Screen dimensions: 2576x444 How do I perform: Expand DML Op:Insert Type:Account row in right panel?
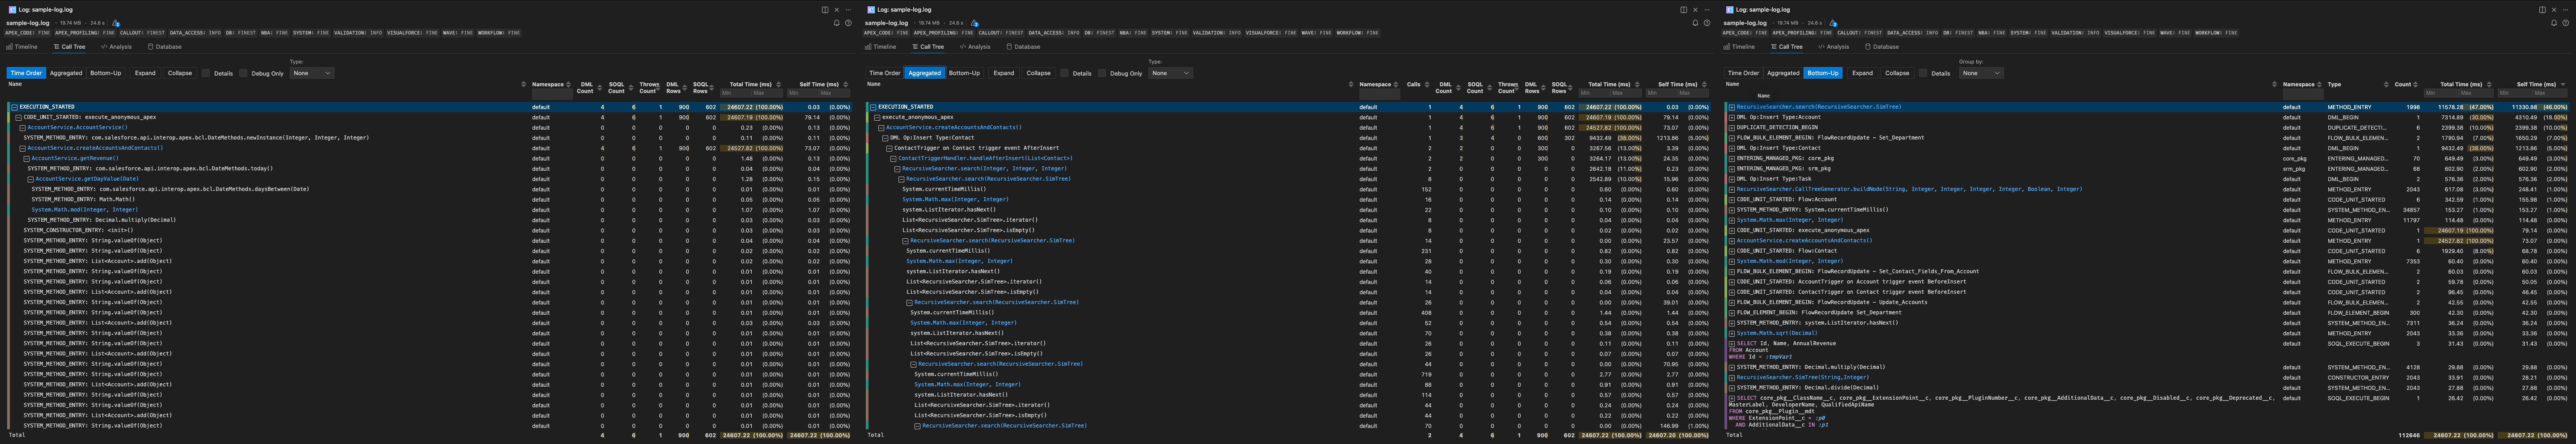pyautogui.click(x=1732, y=117)
